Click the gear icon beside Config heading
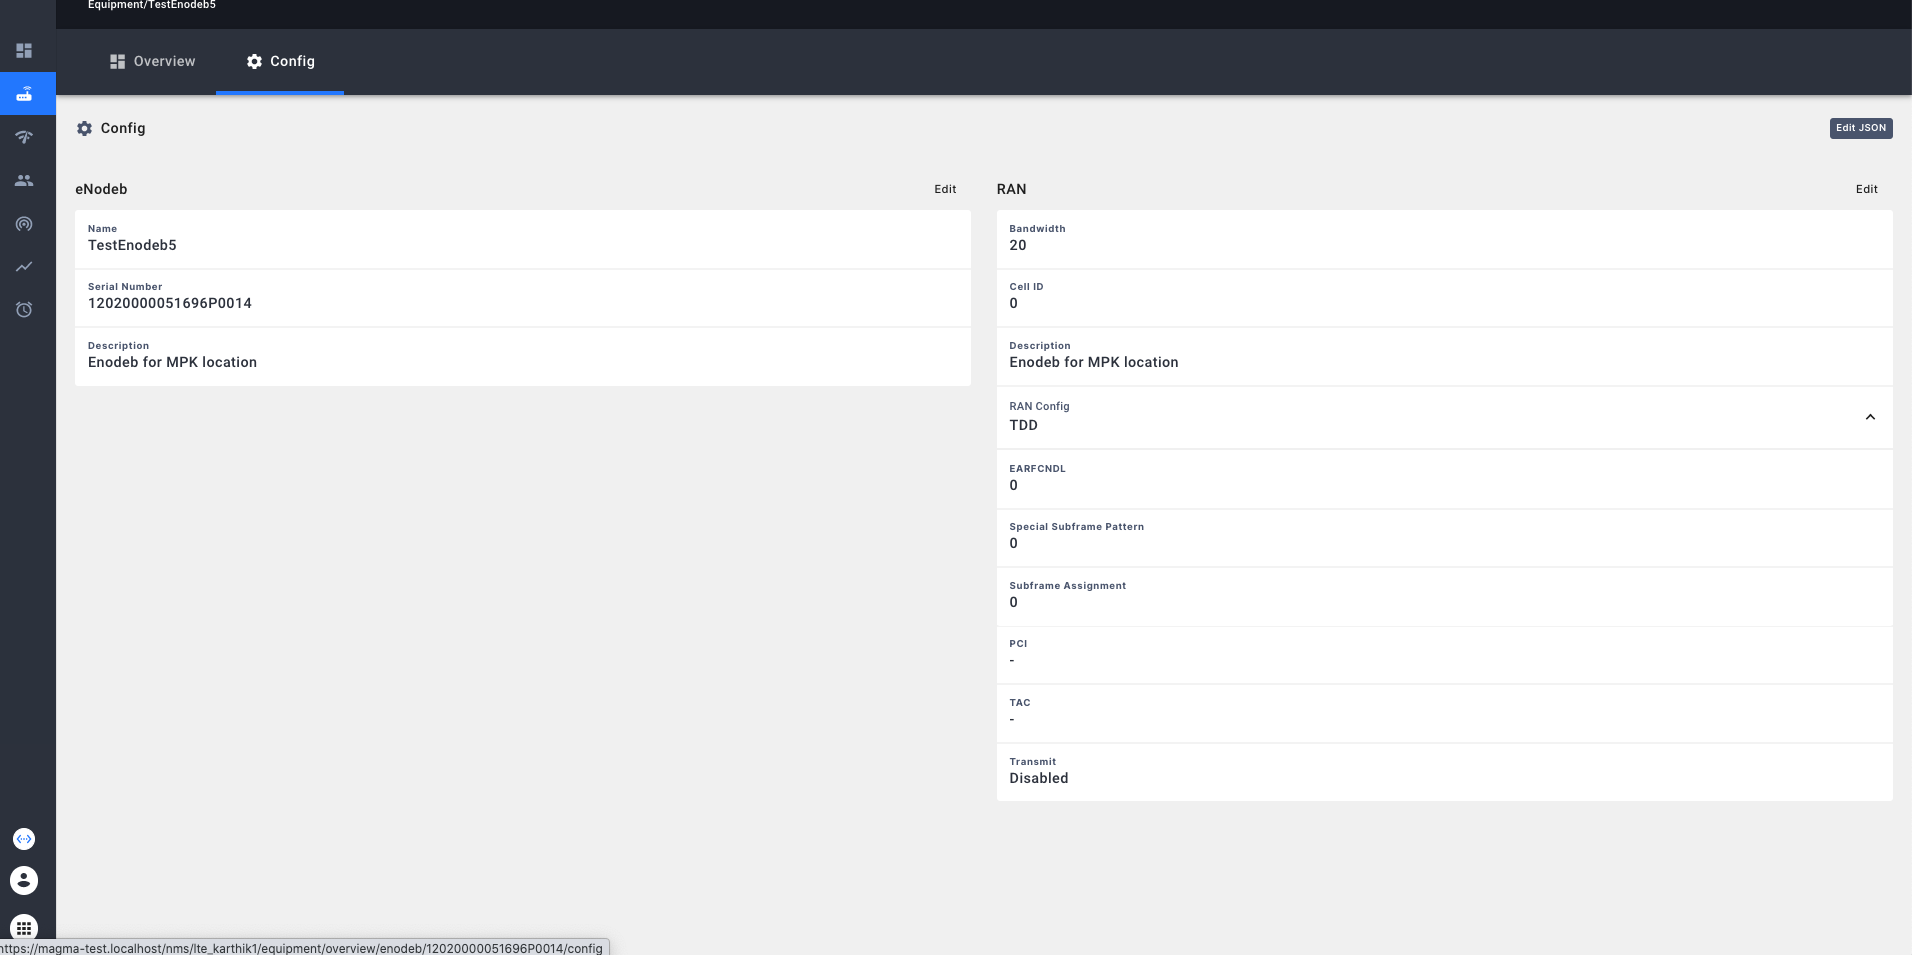The image size is (1912, 955). pyautogui.click(x=85, y=128)
